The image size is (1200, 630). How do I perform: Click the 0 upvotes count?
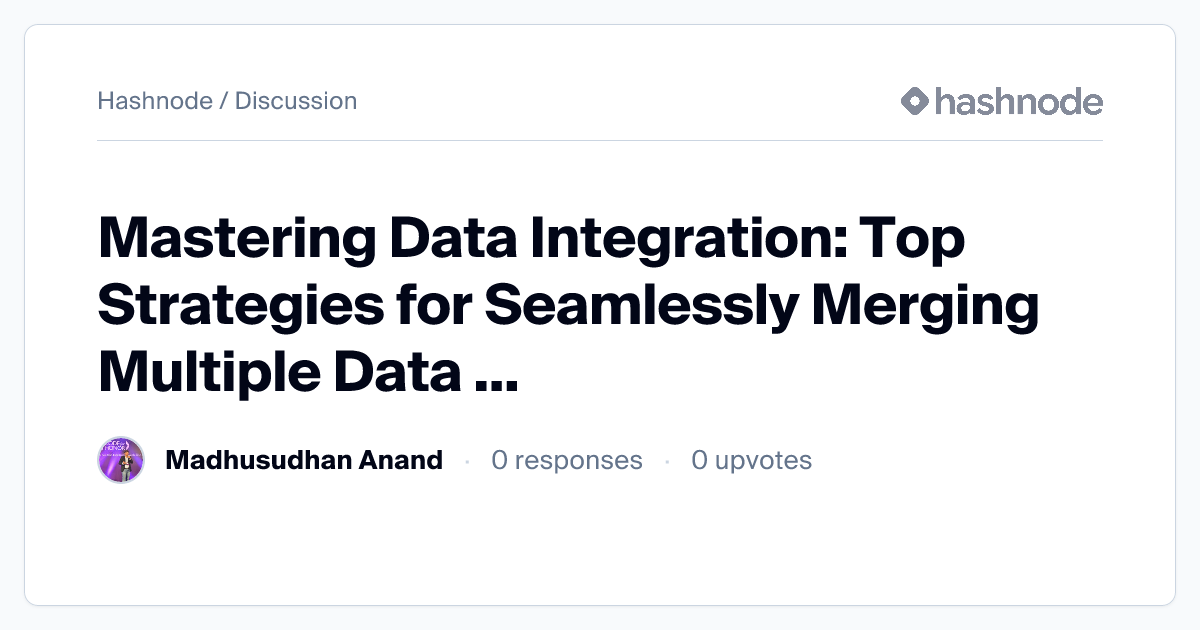pyautogui.click(x=751, y=460)
